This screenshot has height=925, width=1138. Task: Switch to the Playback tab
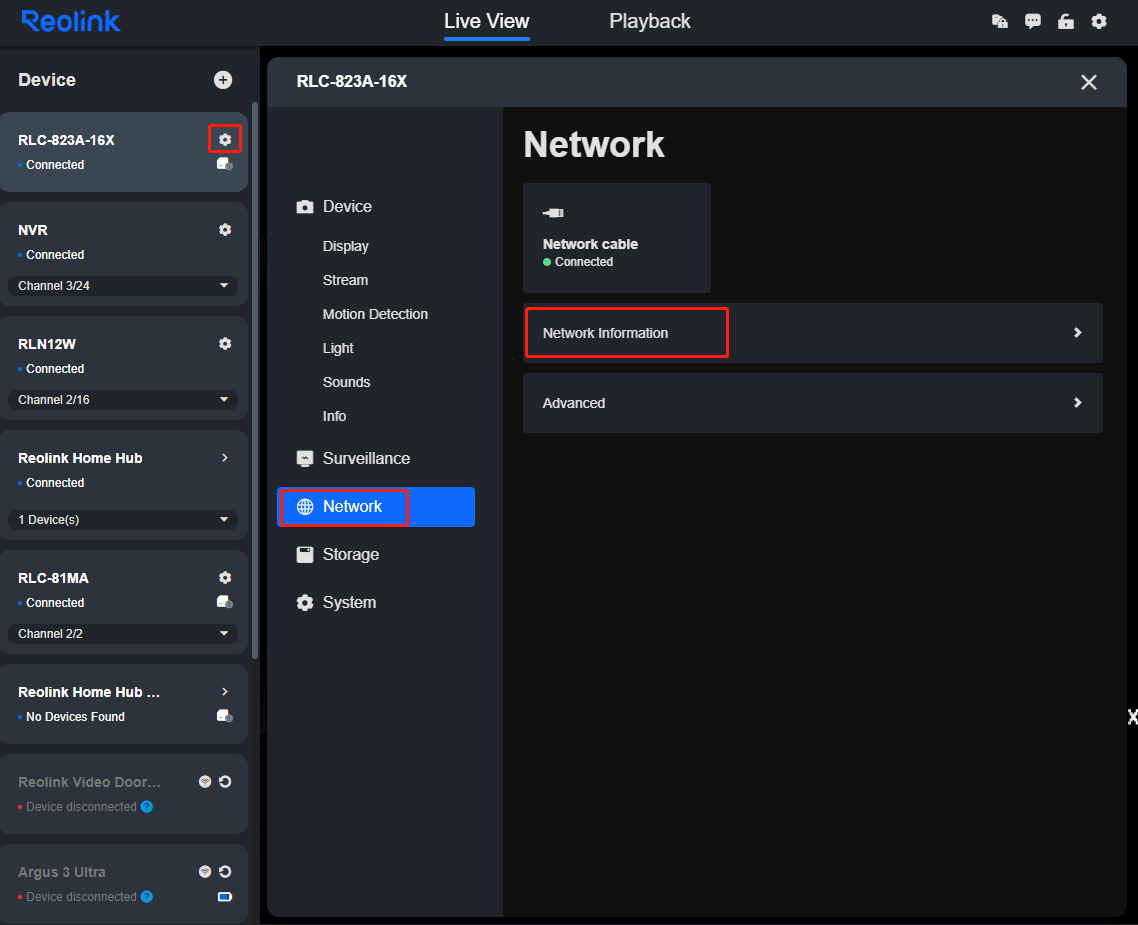[650, 21]
